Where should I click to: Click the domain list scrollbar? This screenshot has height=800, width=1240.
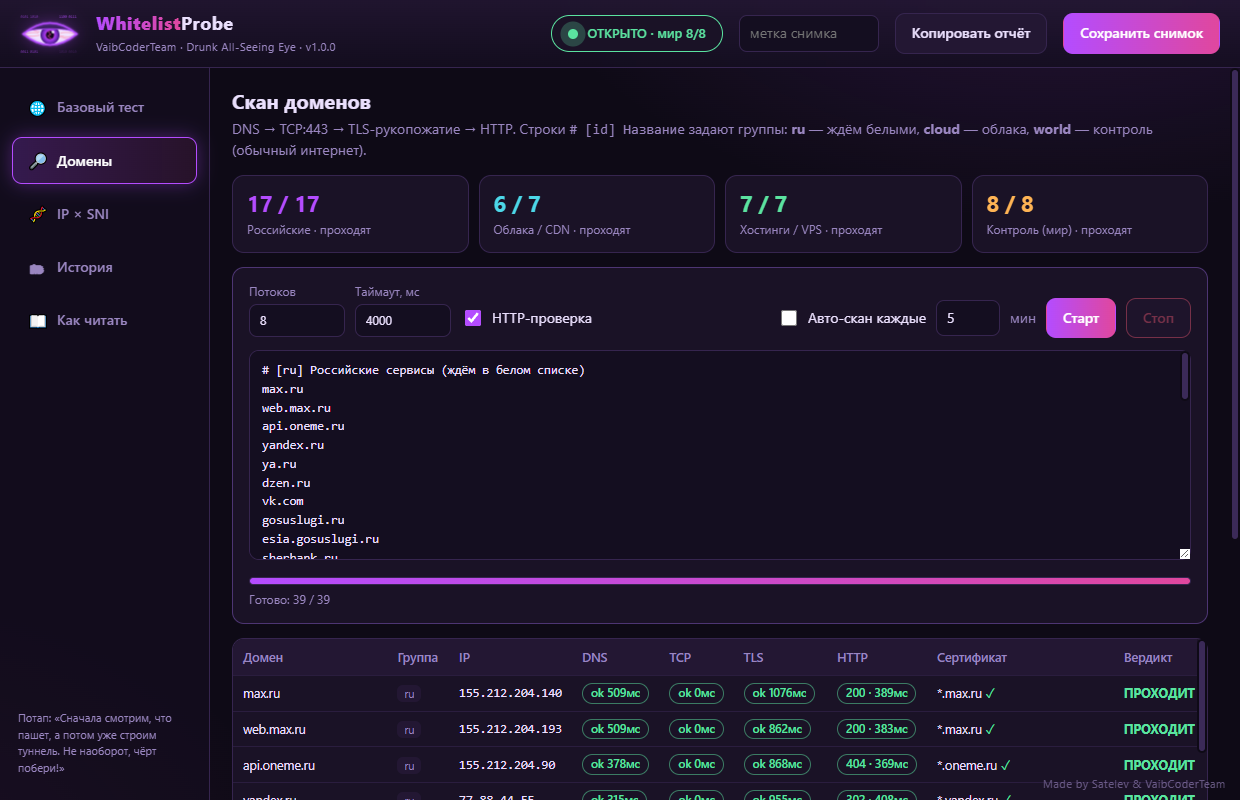1185,376
